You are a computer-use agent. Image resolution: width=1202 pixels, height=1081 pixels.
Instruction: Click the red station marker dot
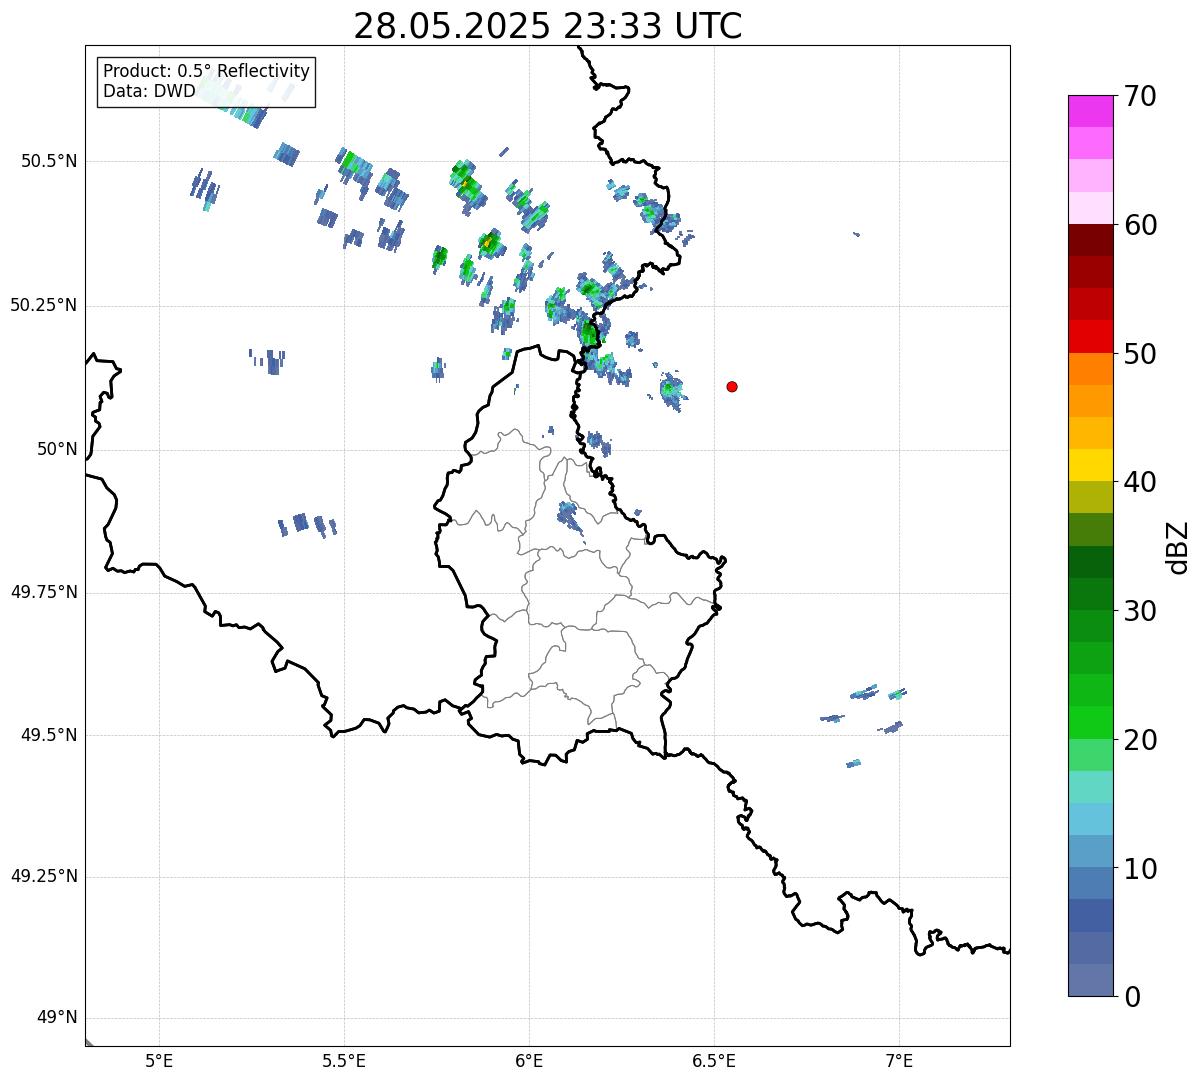[732, 386]
